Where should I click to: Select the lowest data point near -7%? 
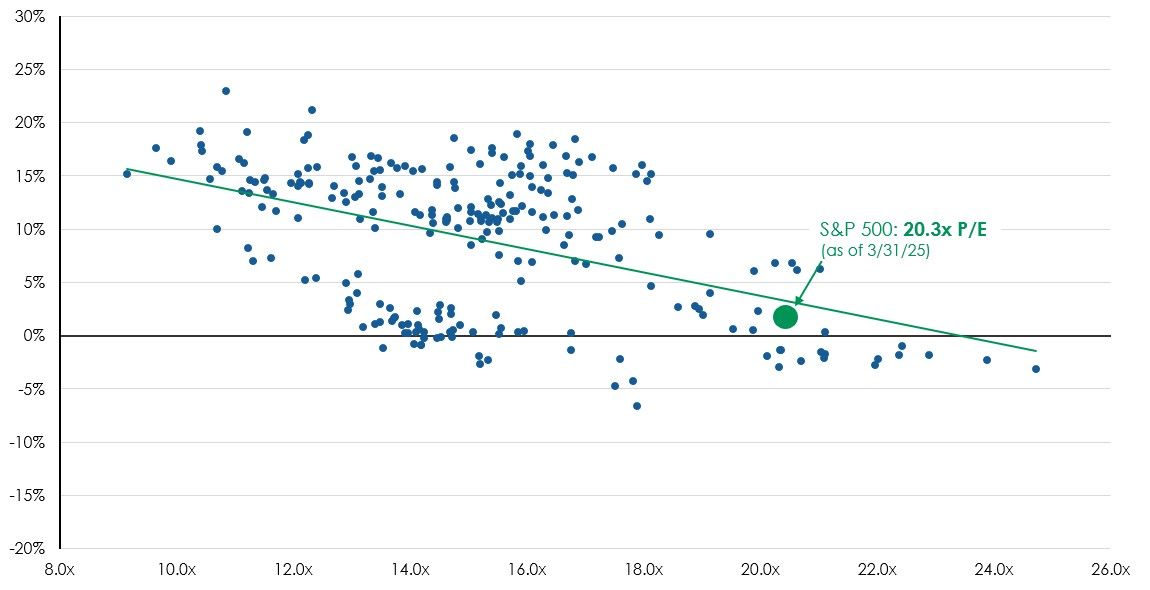click(x=637, y=406)
